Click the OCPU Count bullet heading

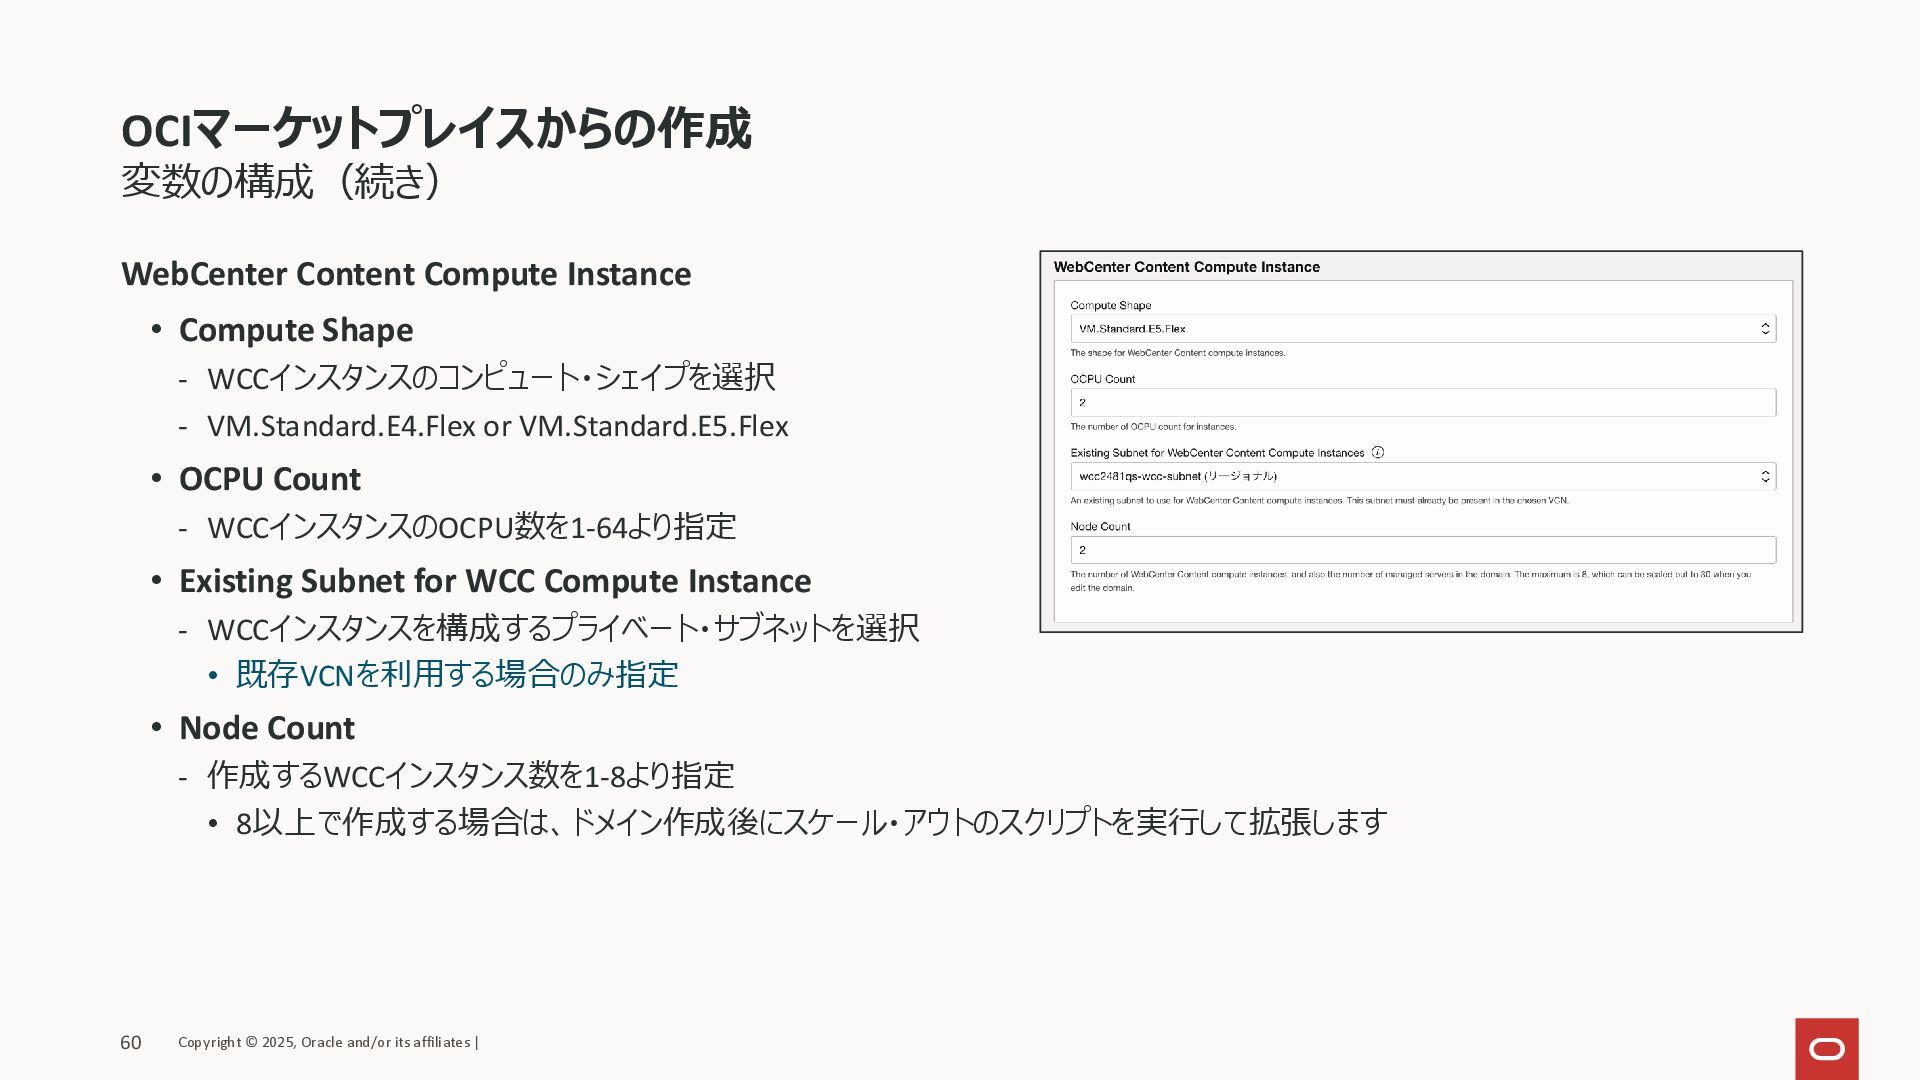(269, 479)
